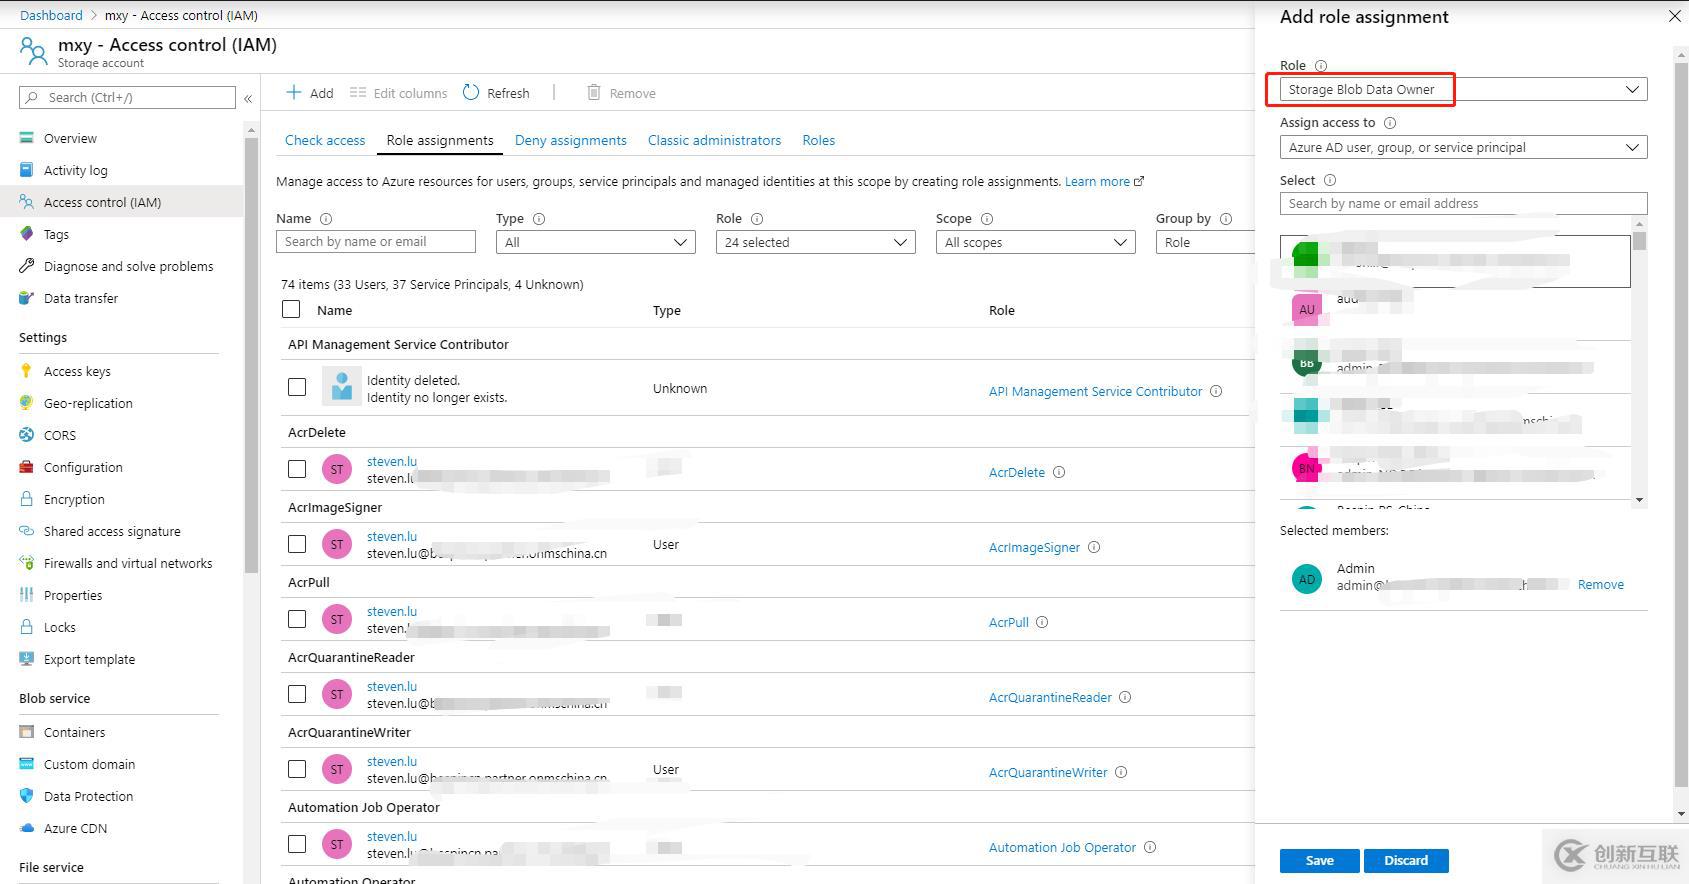Click the Add role assignment panel scrollbar
Screen dimensions: 1689x884
pos(1680,425)
